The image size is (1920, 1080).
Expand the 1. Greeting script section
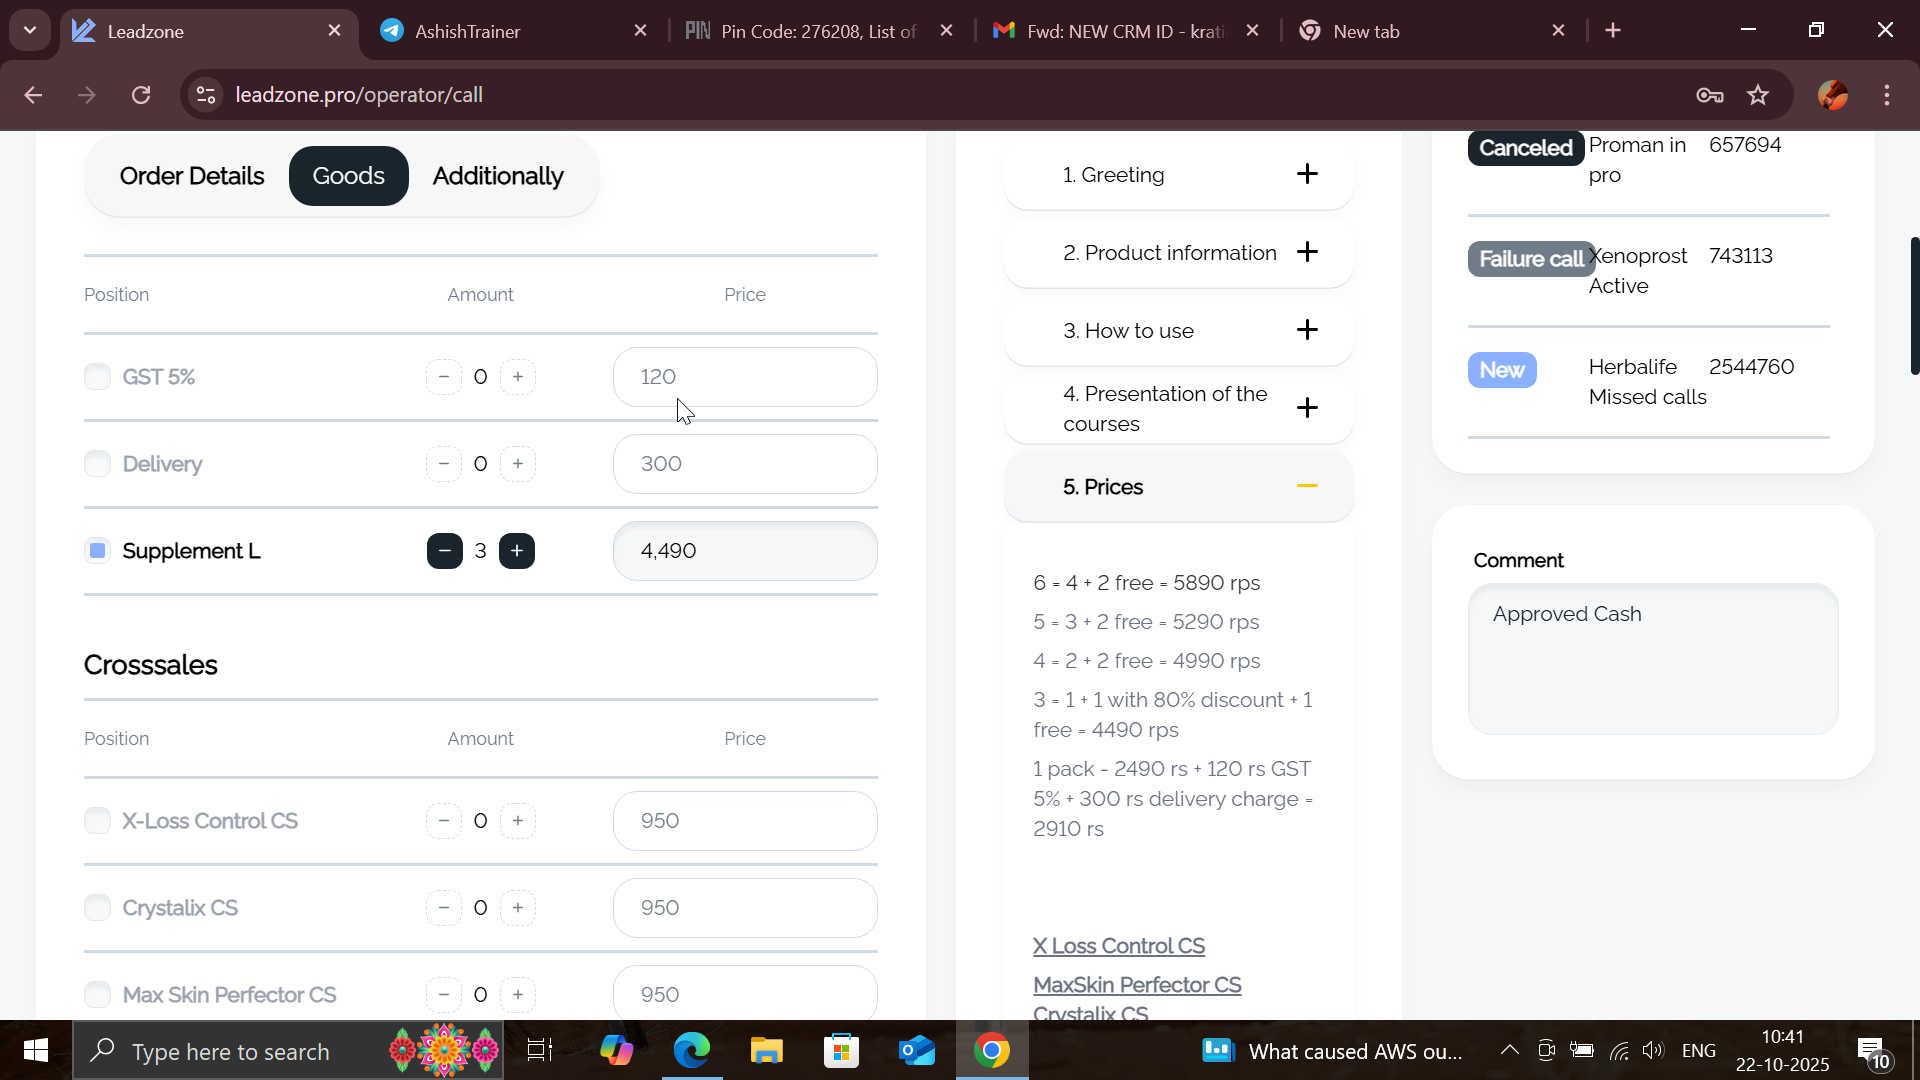pos(1306,174)
